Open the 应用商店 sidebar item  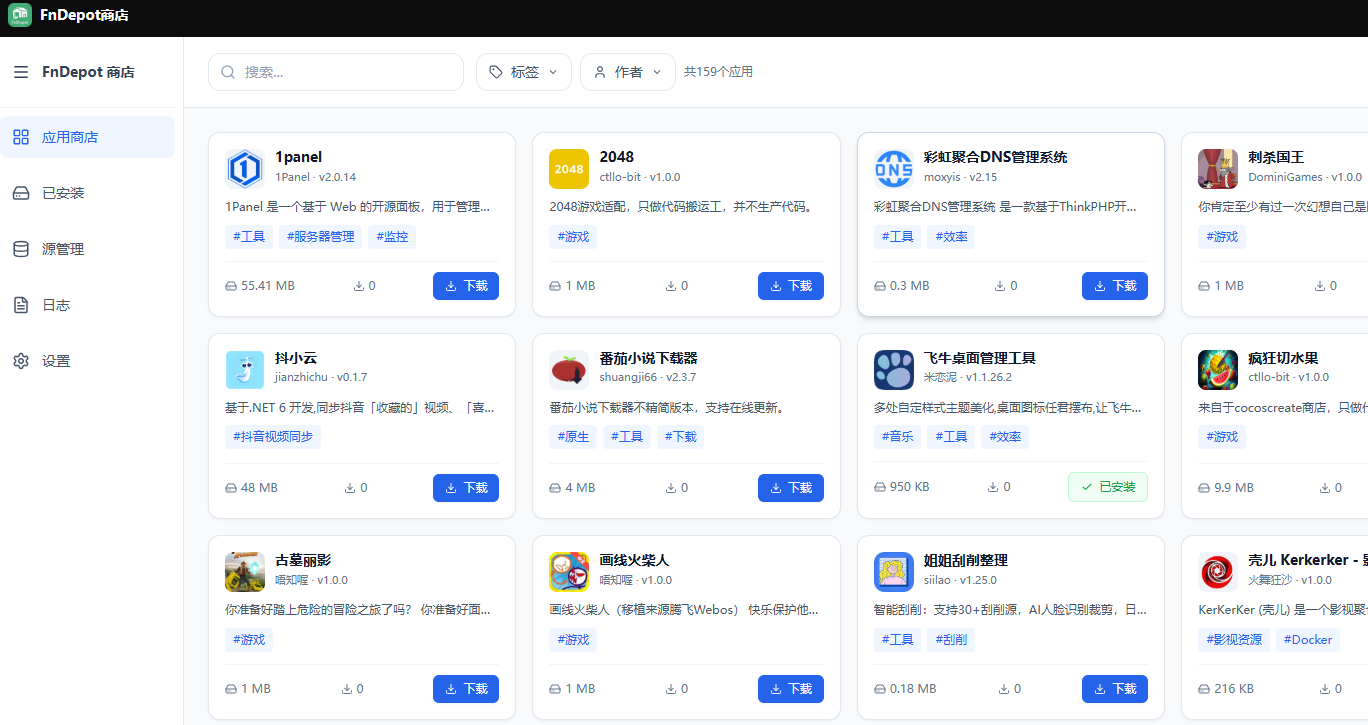coord(88,137)
